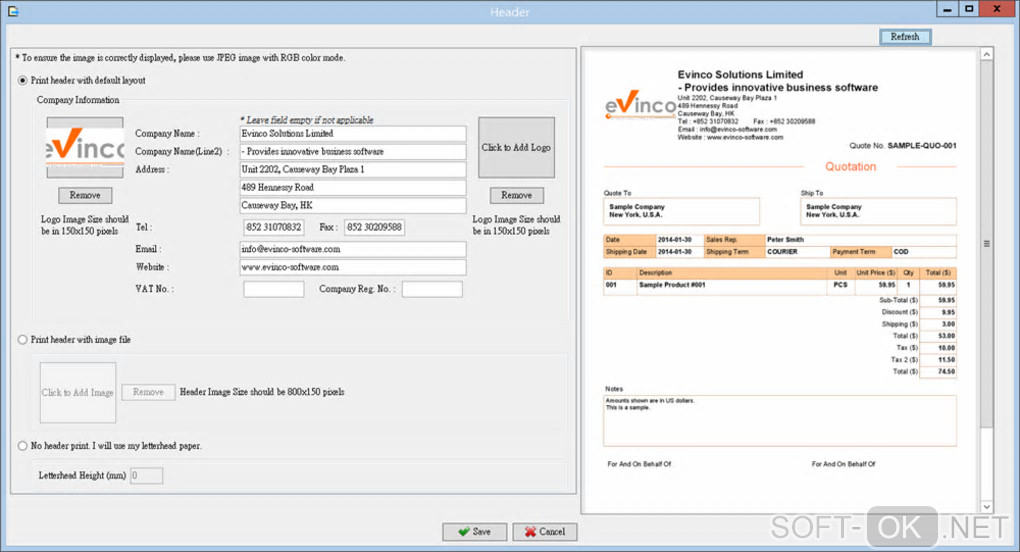Edit the Company Name field

click(x=353, y=134)
